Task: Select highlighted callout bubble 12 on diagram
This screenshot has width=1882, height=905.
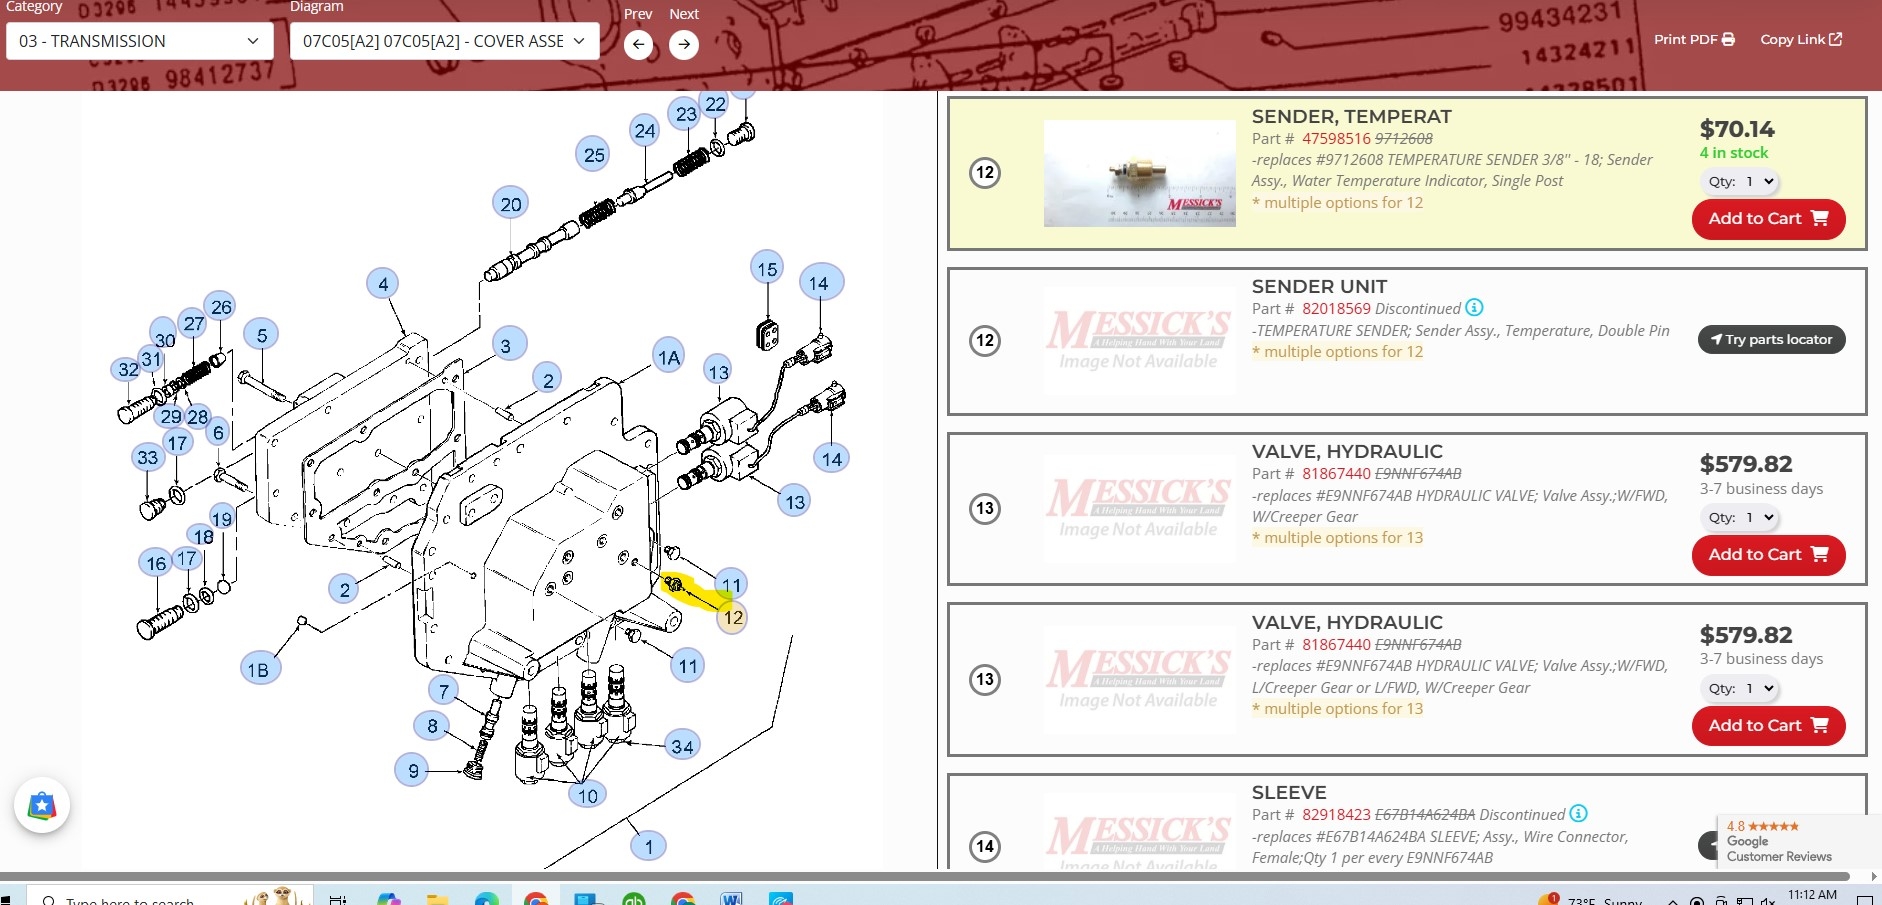Action: (x=733, y=618)
